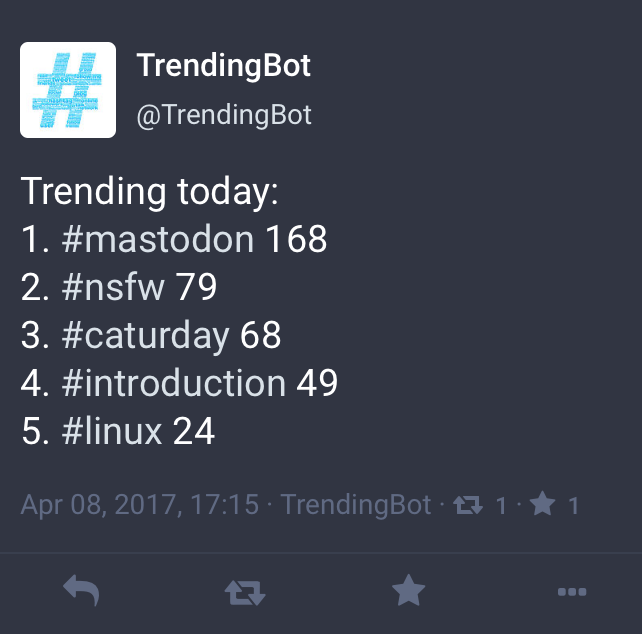Click the small star icon in the post details

[542, 506]
